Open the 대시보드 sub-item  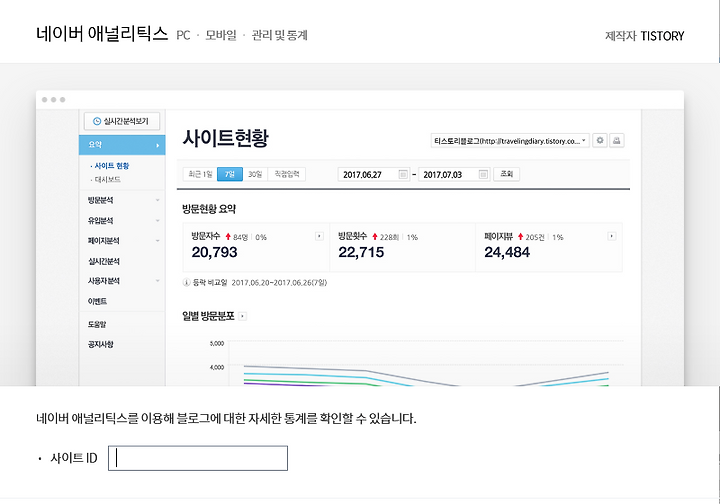(x=106, y=179)
